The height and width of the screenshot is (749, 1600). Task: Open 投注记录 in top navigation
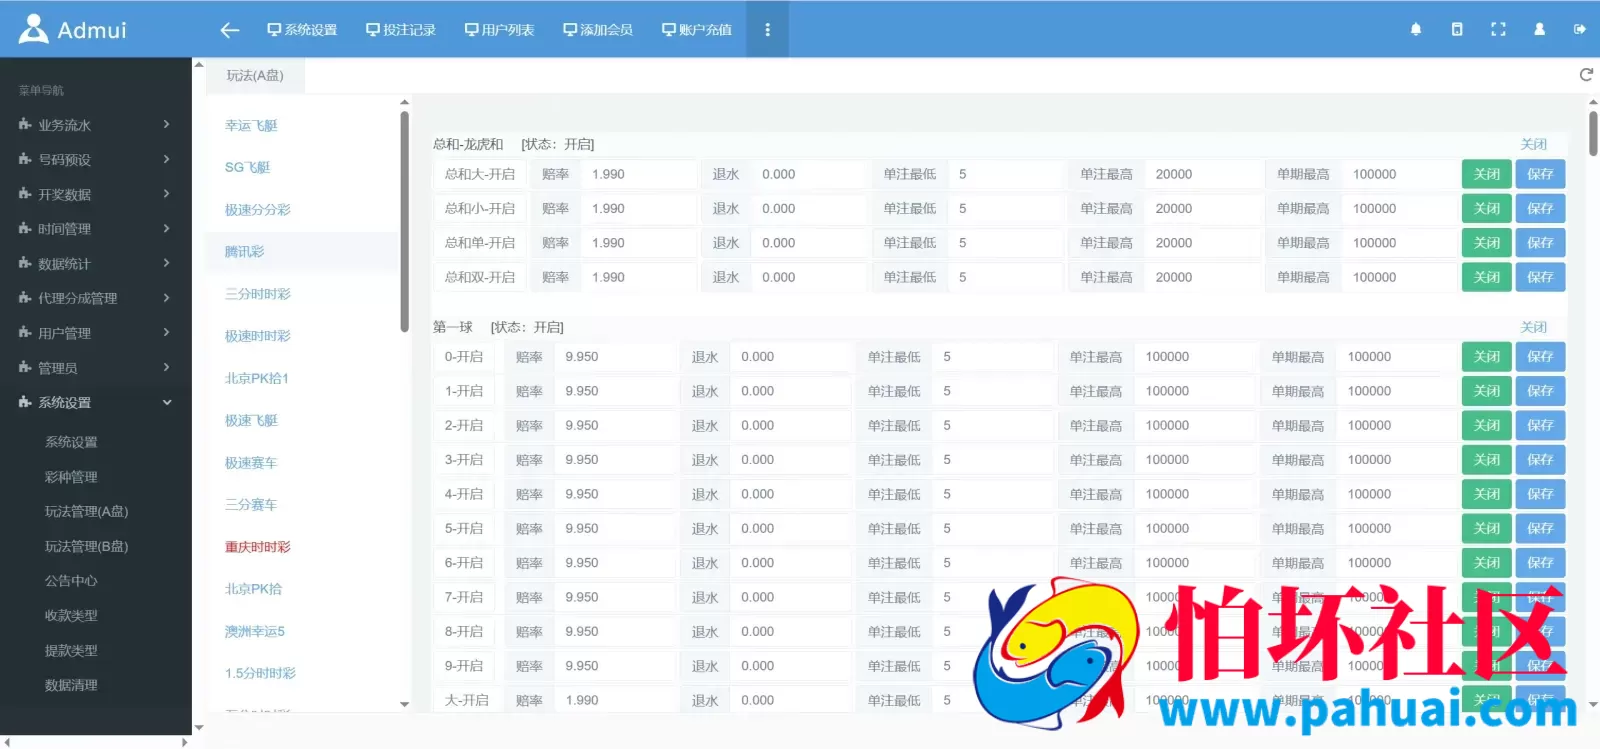pos(401,30)
